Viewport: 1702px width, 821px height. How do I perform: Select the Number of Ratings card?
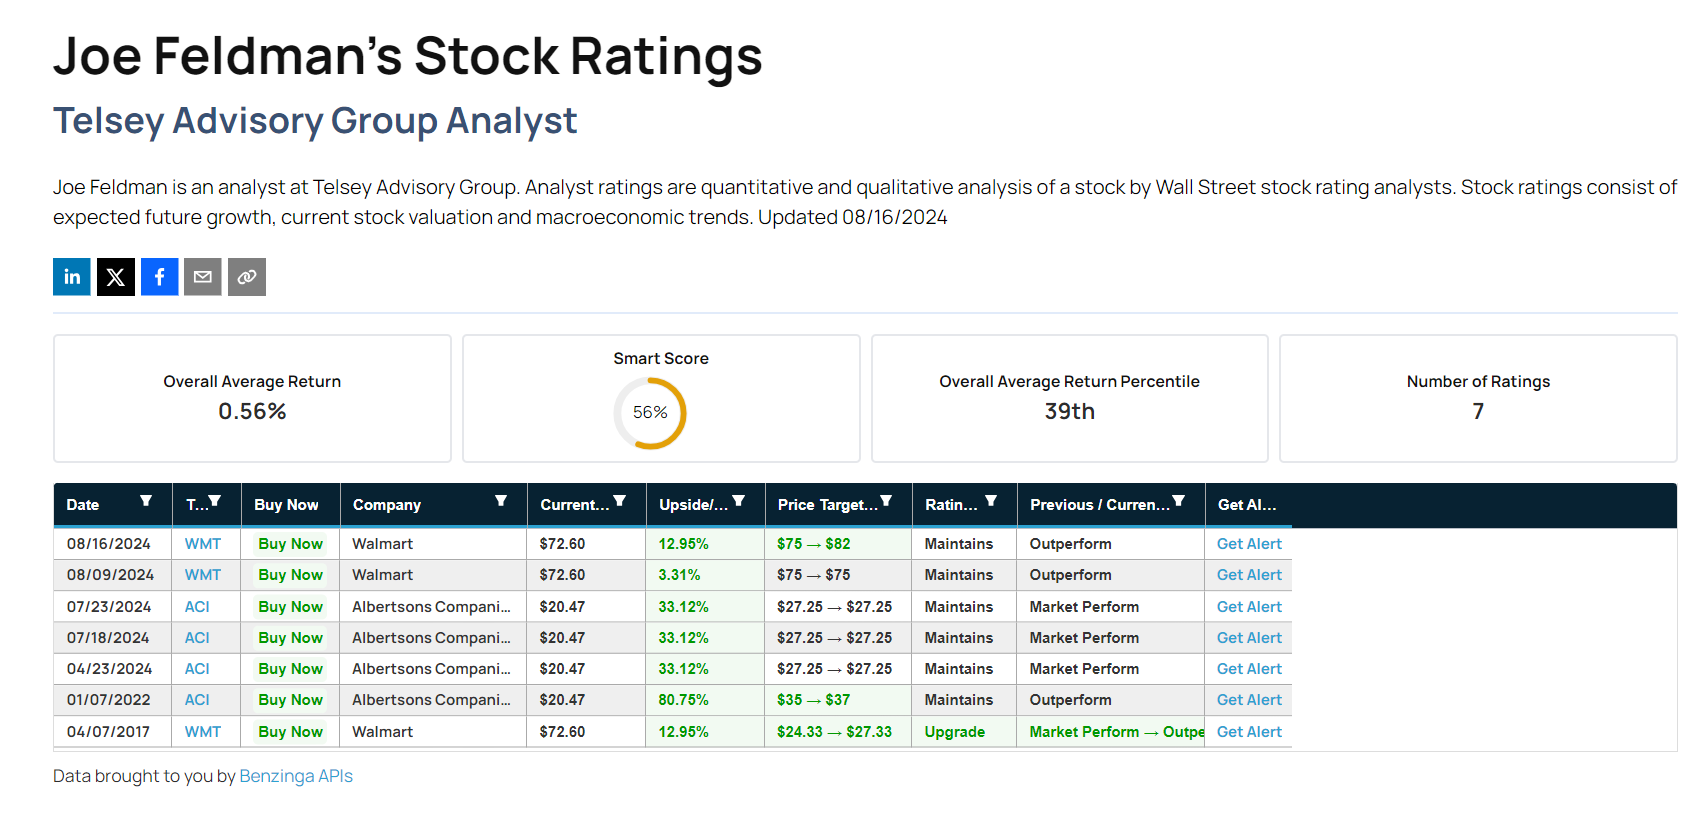[x=1478, y=398]
